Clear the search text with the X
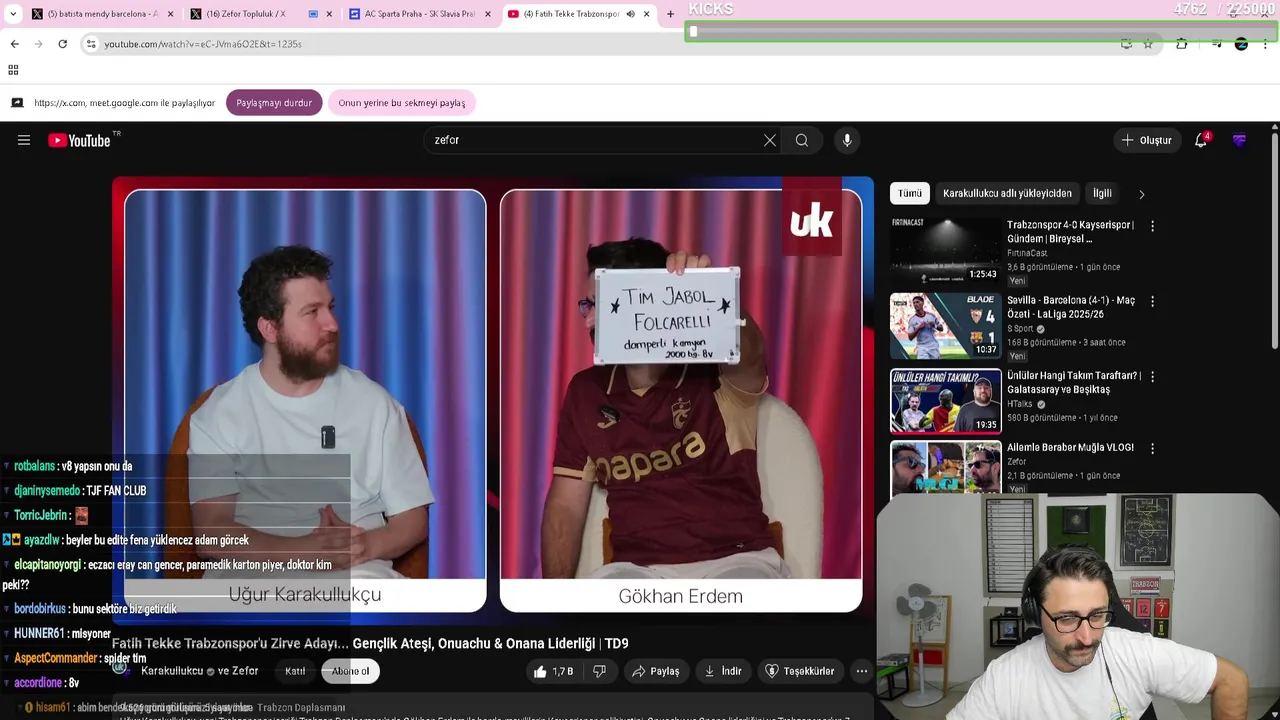This screenshot has height=720, width=1280. tap(770, 140)
